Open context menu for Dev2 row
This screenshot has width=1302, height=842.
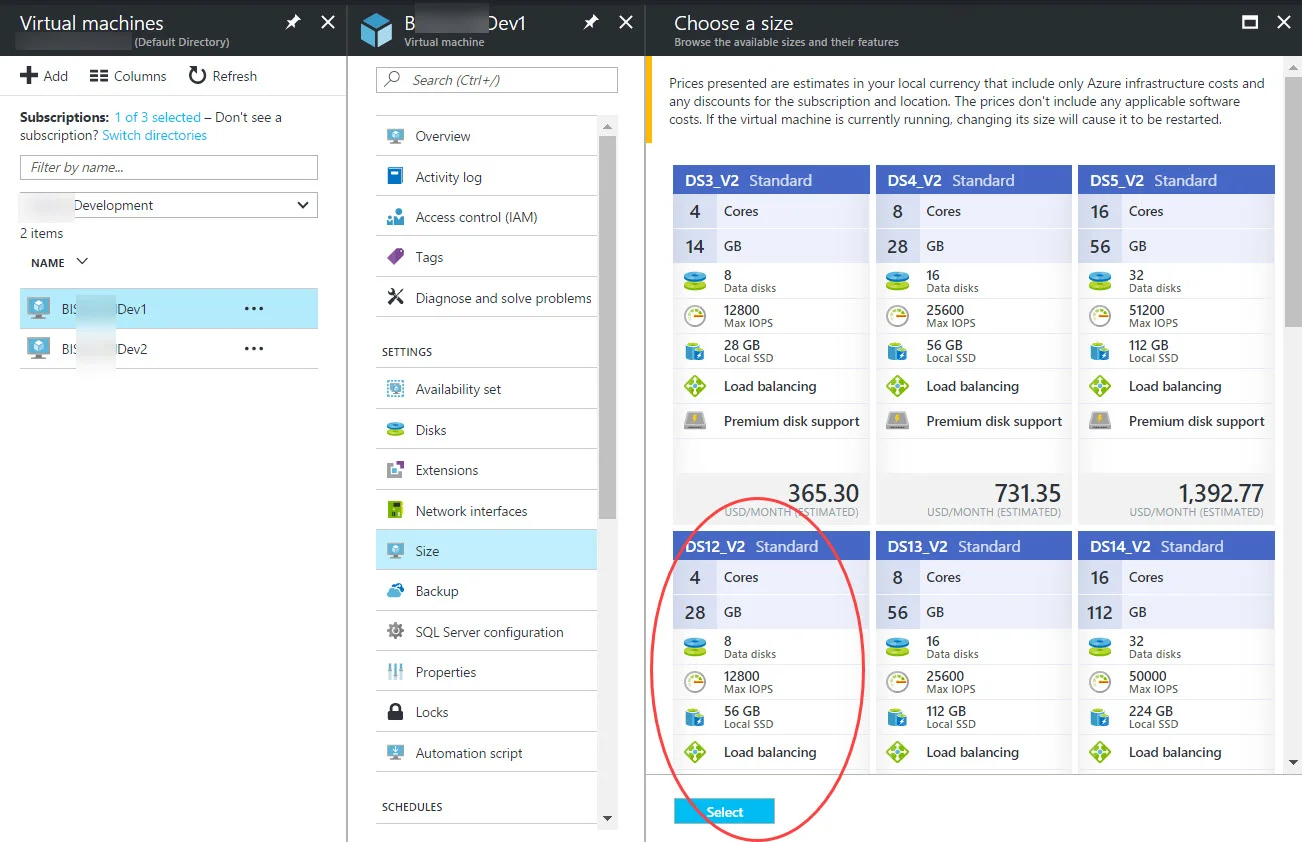pos(254,349)
